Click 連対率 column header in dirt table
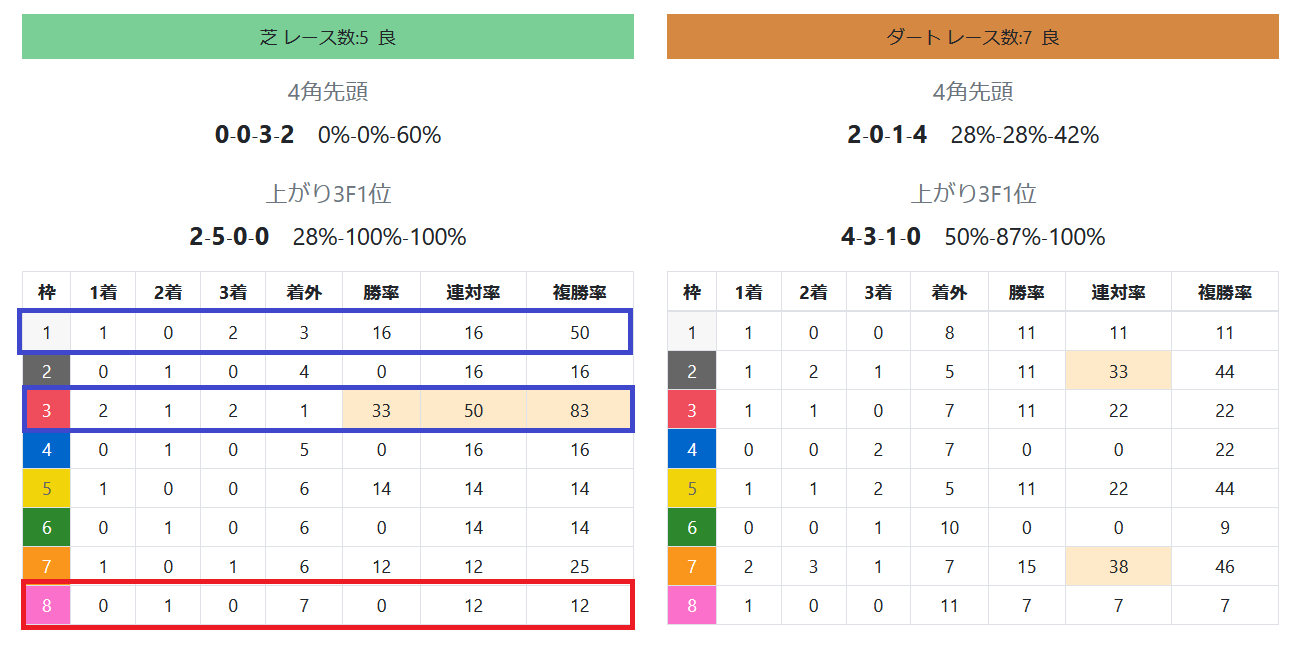The width and height of the screenshot is (1302, 645). [1118, 292]
